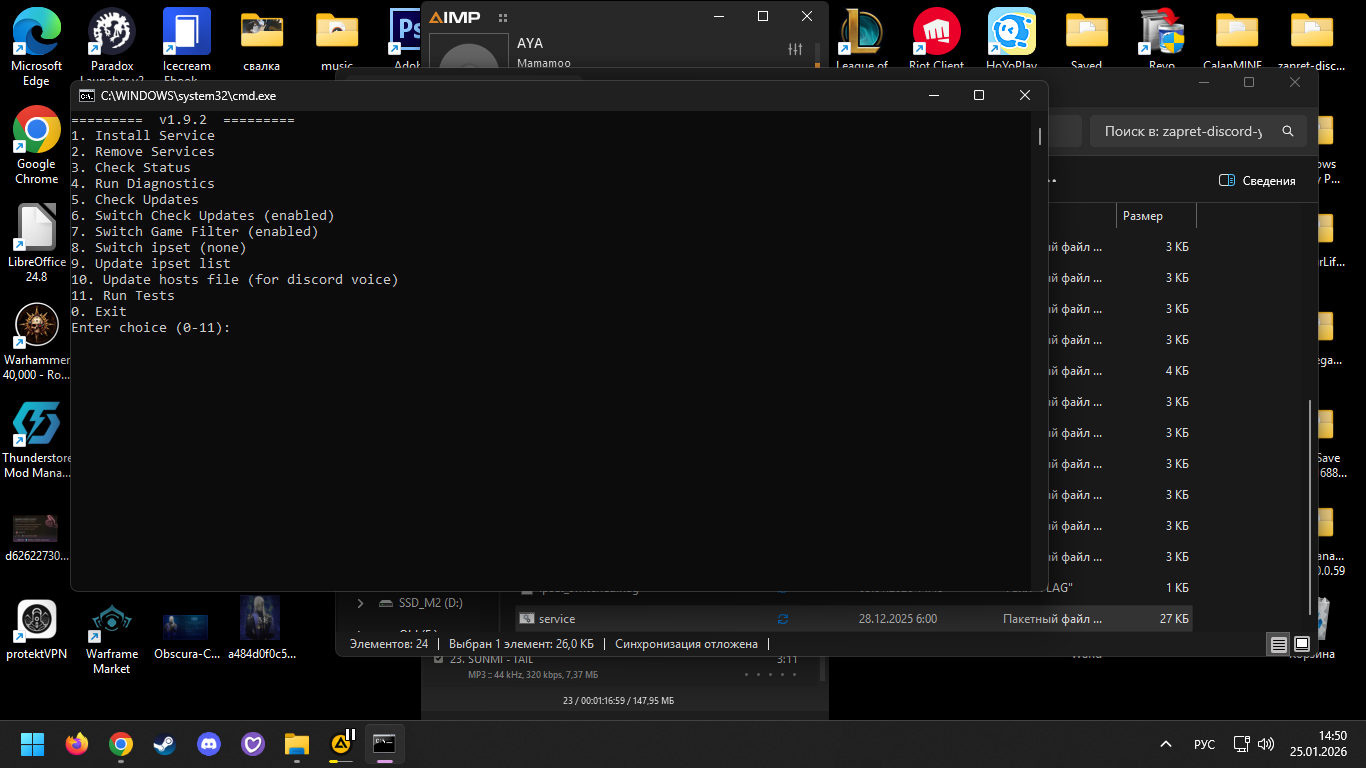Launch Steam from the taskbar
Viewport: 1366px width, 768px height.
[x=164, y=744]
